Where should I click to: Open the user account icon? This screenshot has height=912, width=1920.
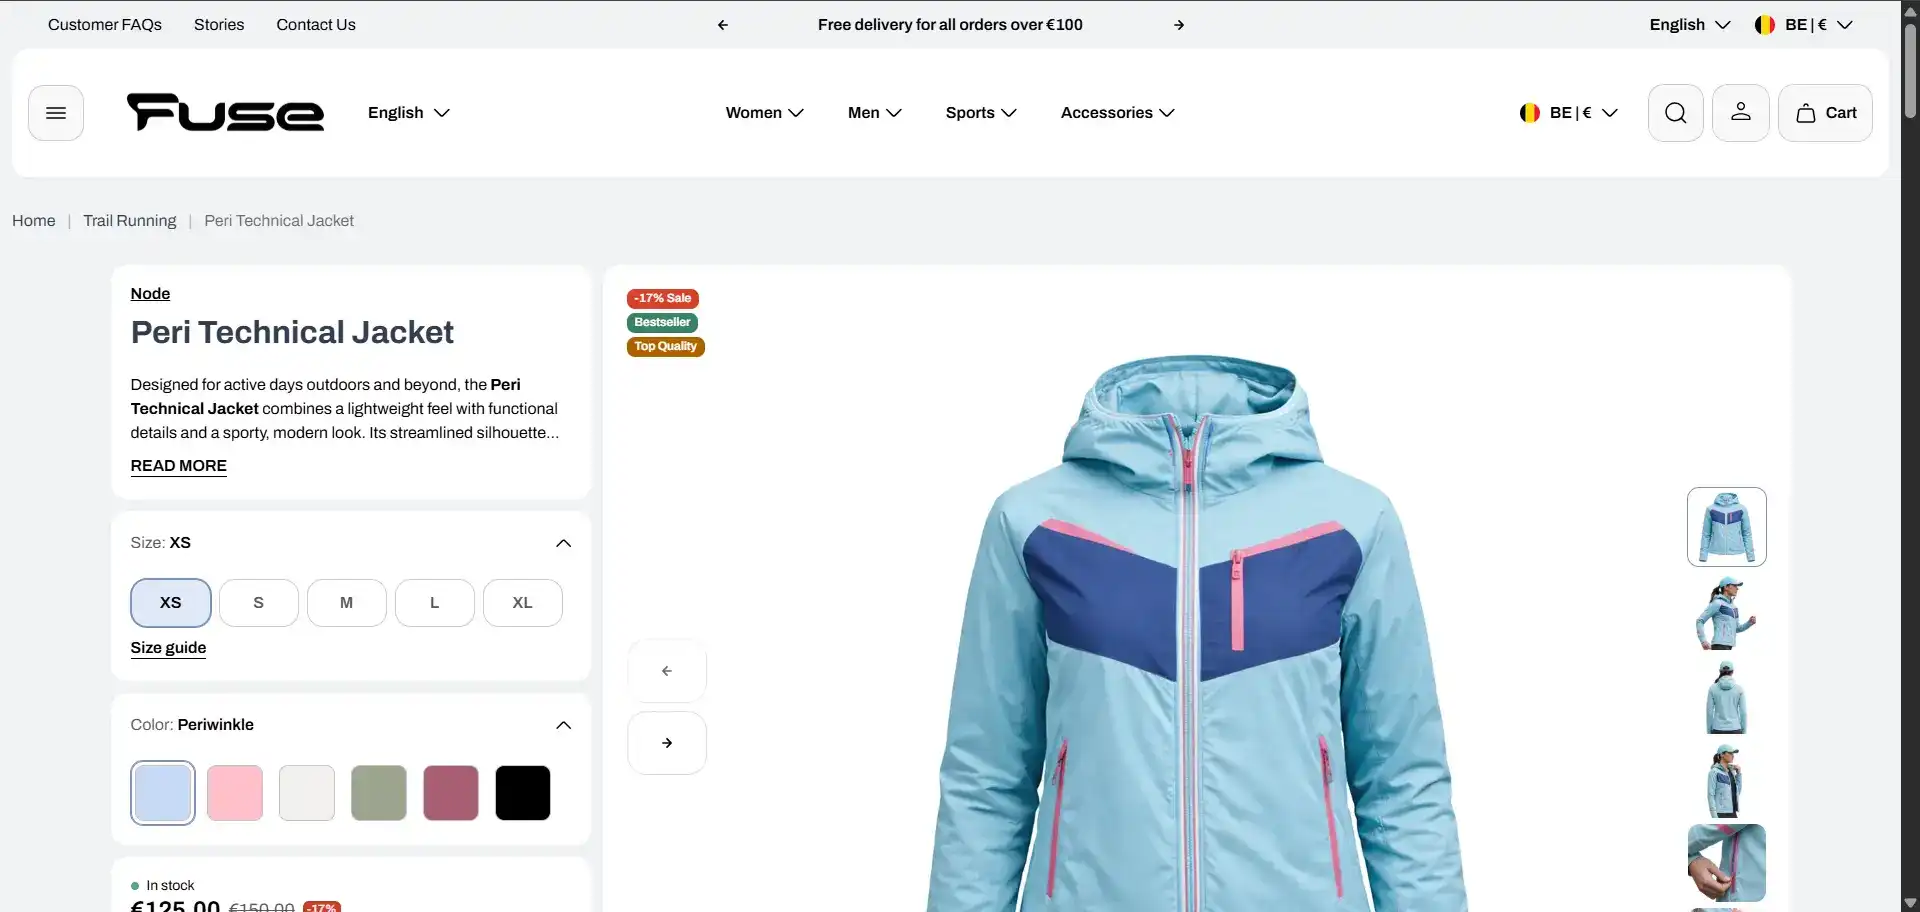pos(1741,113)
